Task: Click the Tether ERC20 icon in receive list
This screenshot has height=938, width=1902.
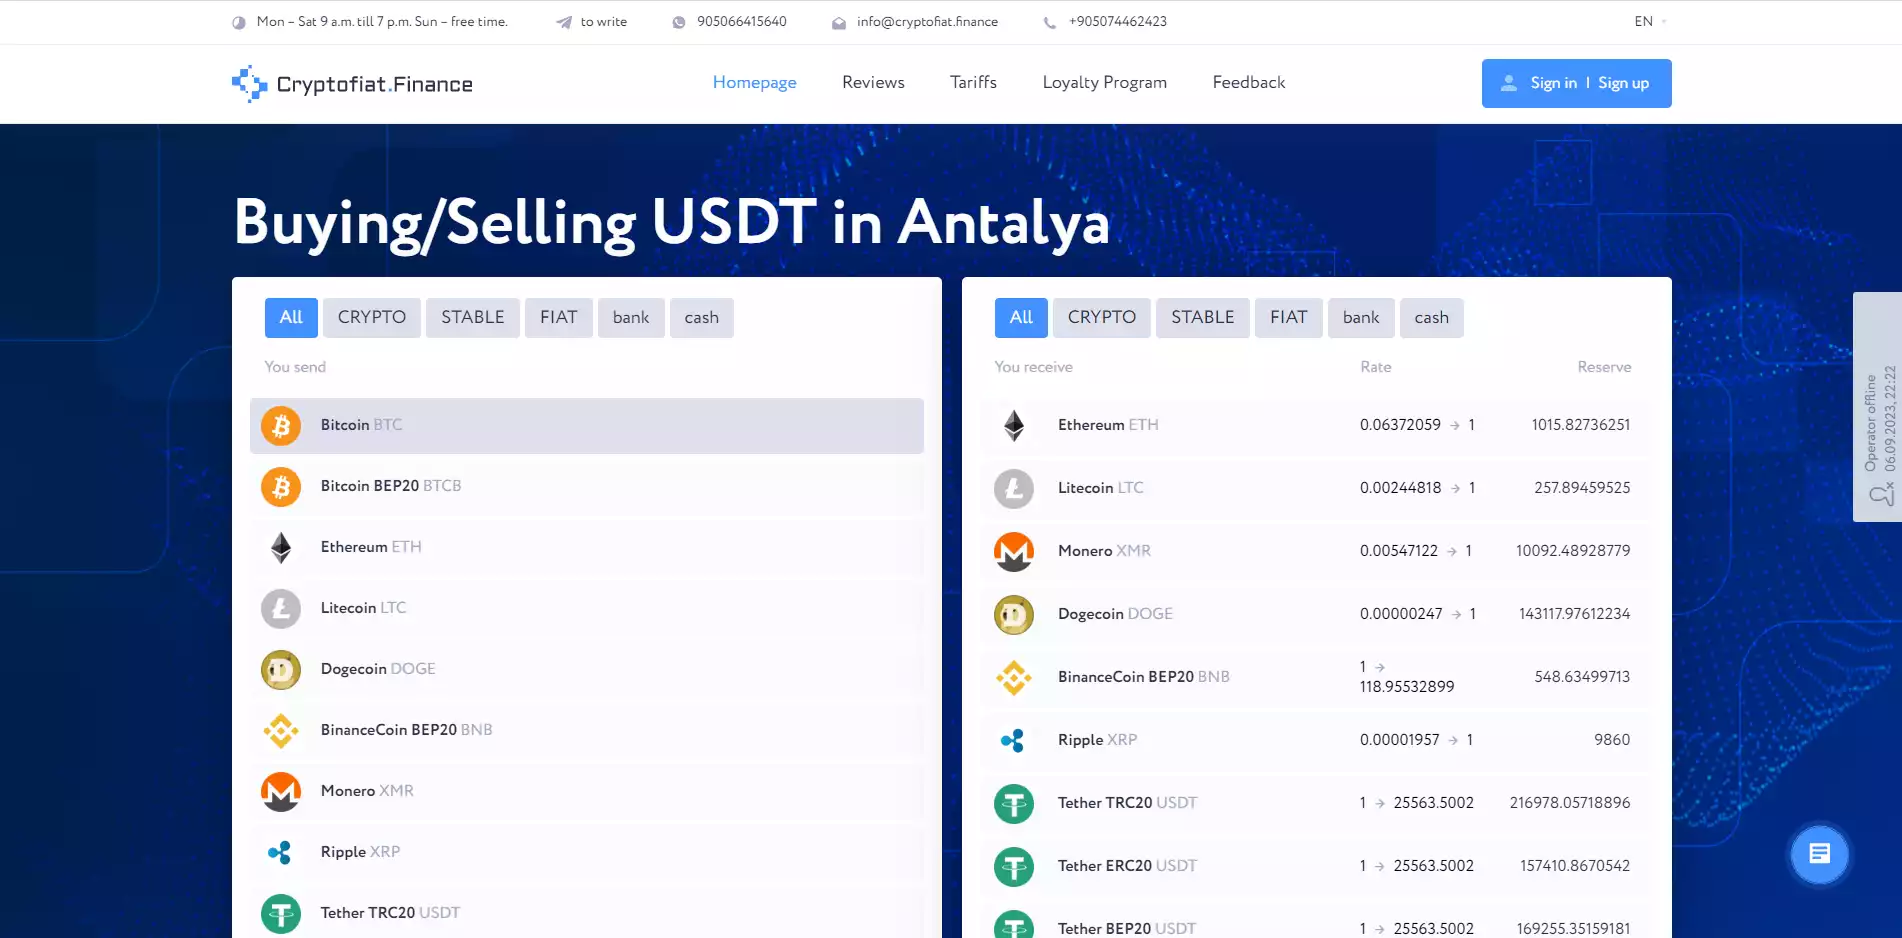Action: pyautogui.click(x=1014, y=867)
